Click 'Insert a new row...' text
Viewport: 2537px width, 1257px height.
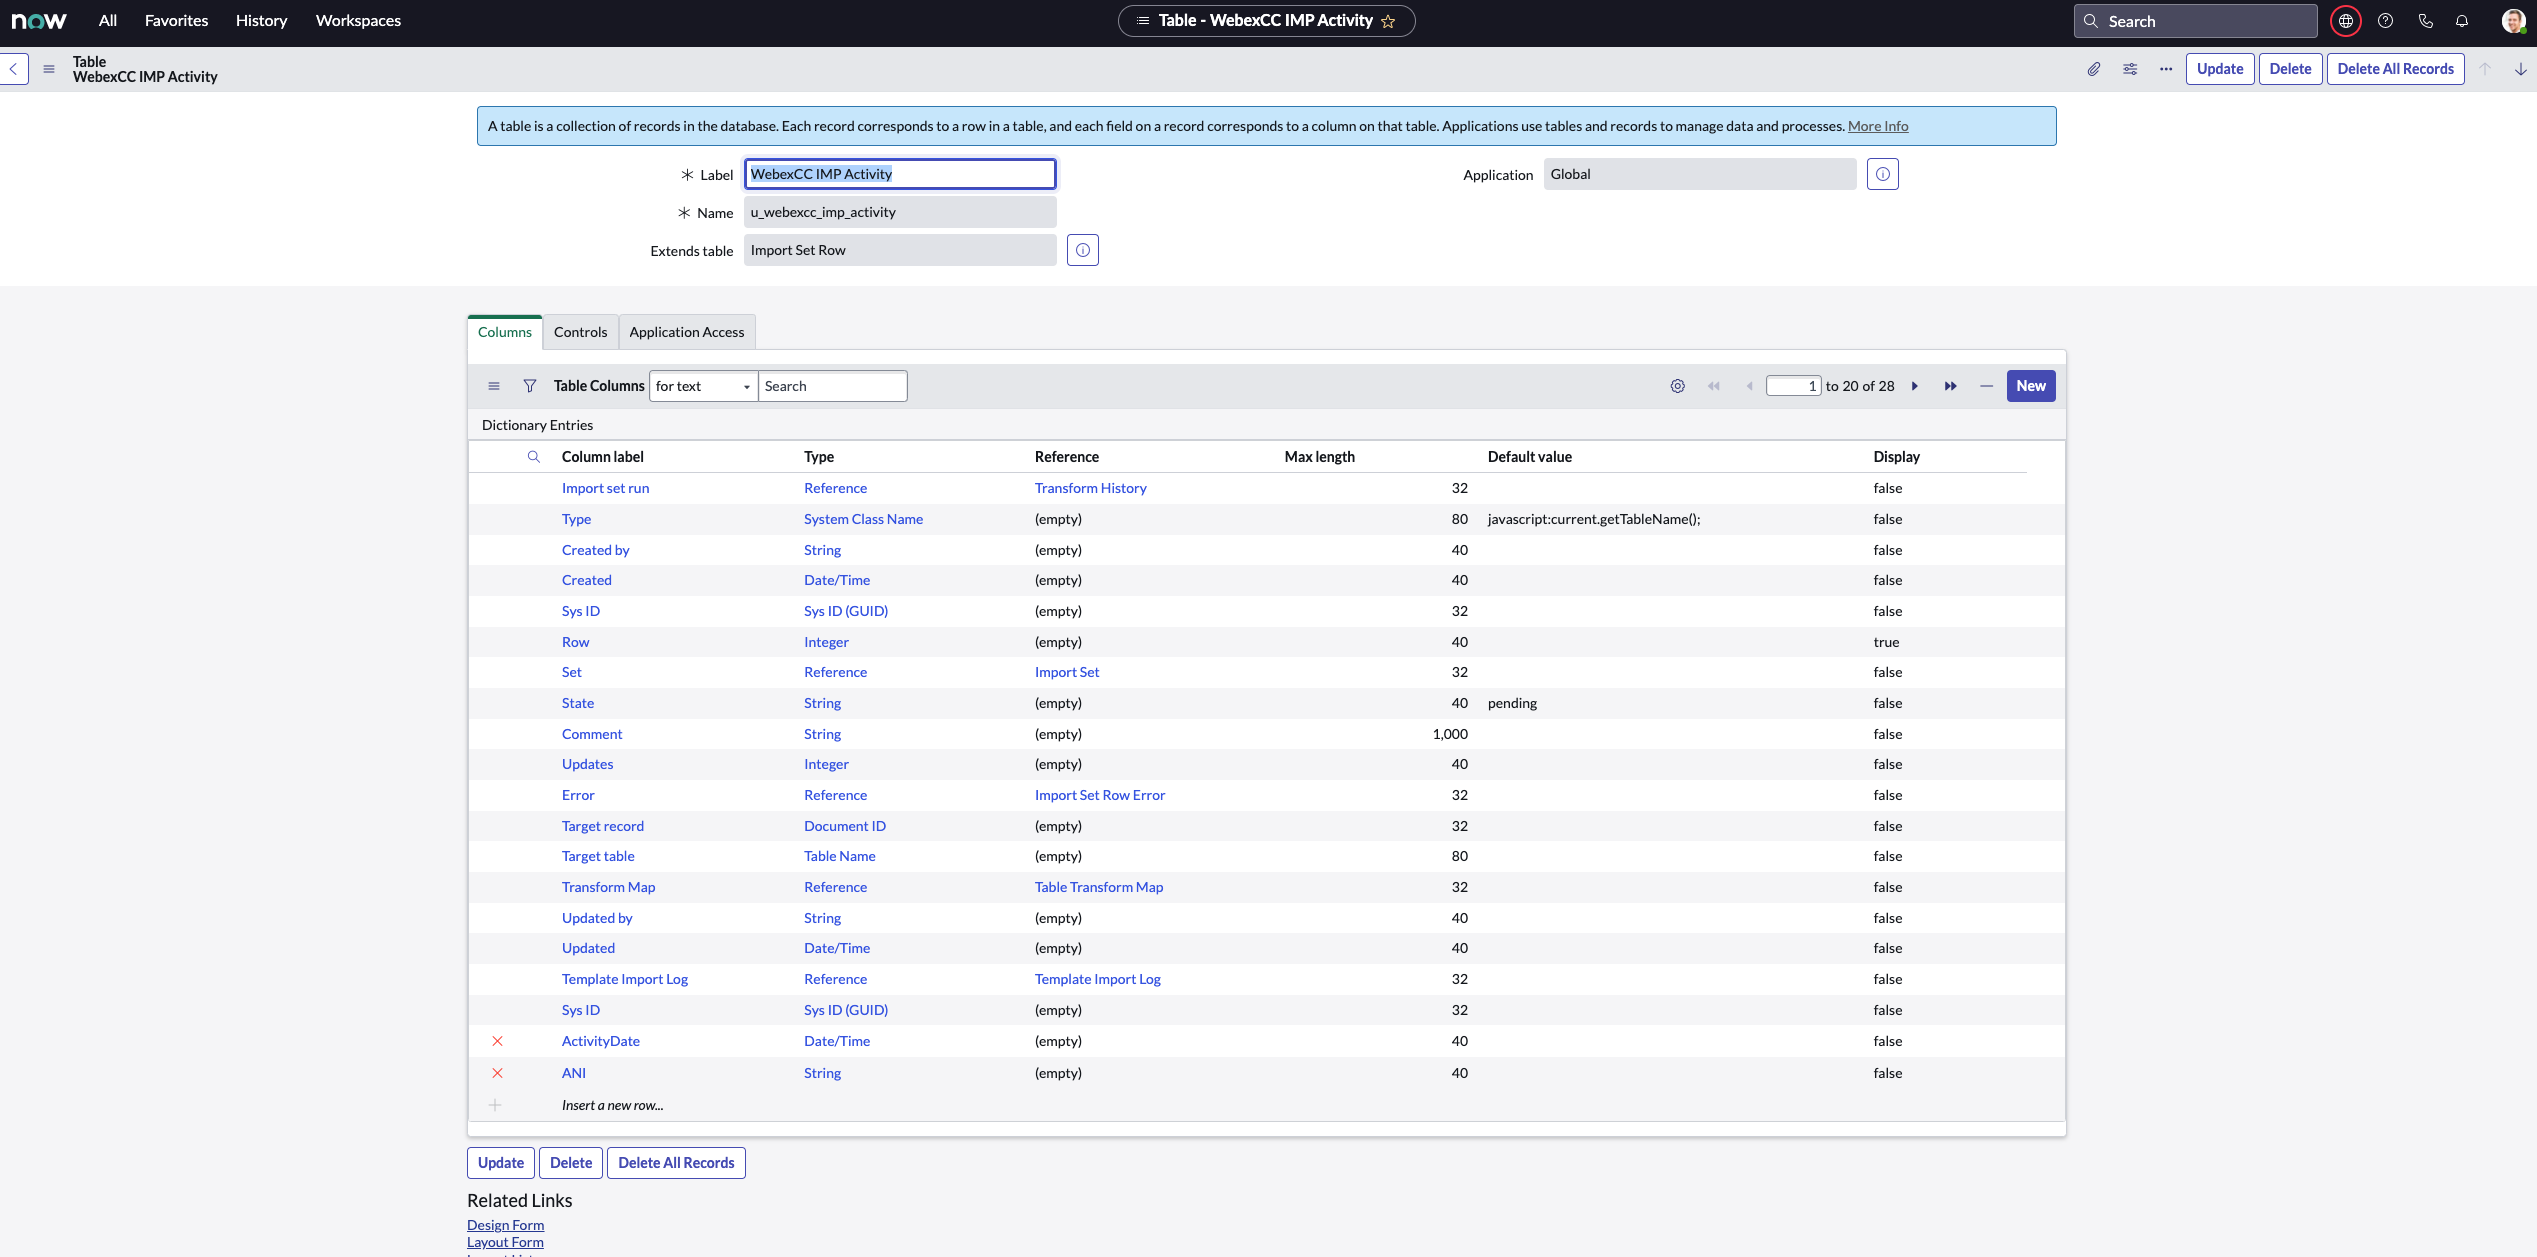pyautogui.click(x=613, y=1105)
